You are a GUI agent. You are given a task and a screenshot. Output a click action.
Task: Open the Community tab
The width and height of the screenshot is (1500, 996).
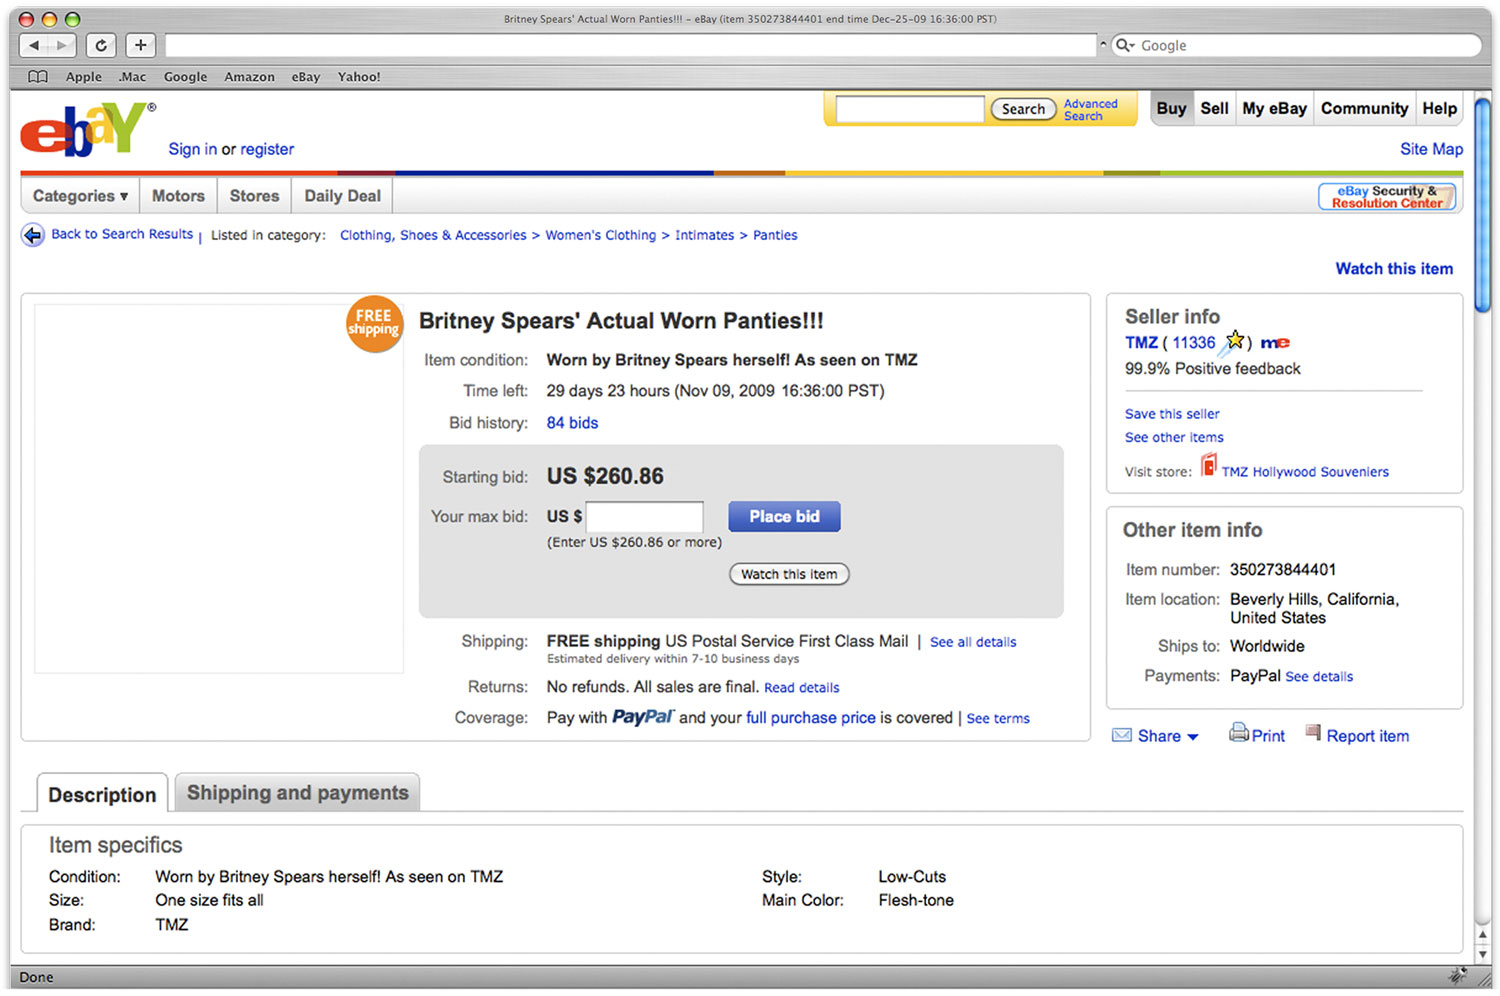[x=1364, y=109]
